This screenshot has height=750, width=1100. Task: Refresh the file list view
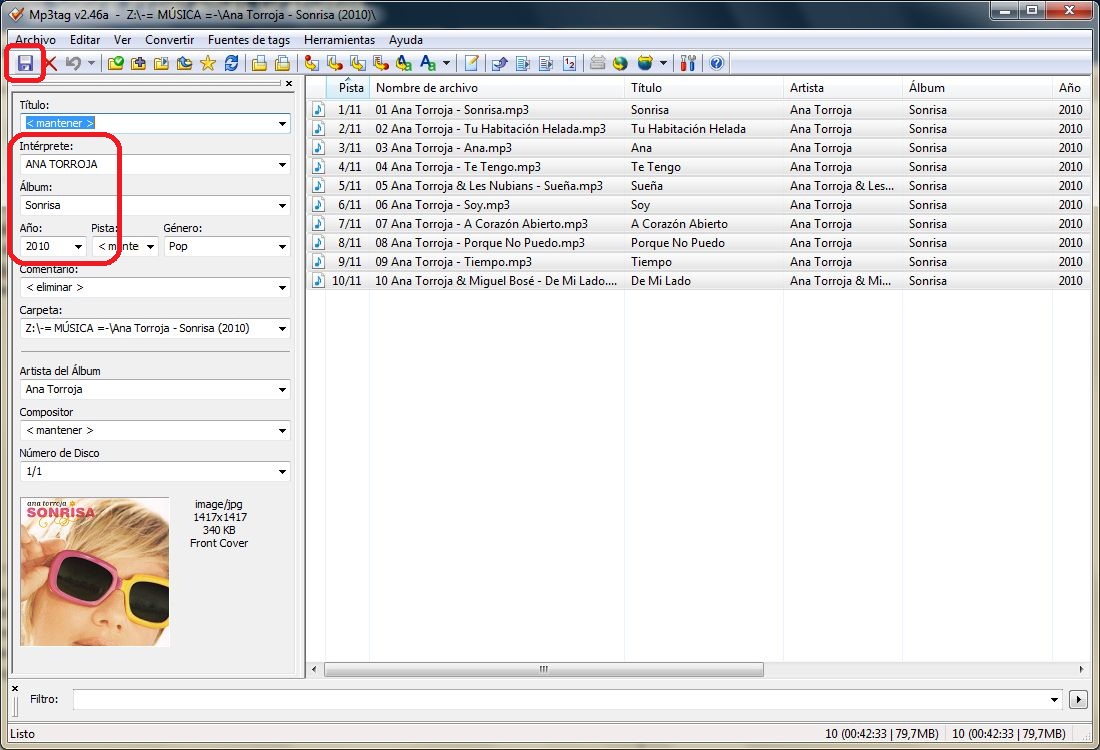(x=231, y=63)
